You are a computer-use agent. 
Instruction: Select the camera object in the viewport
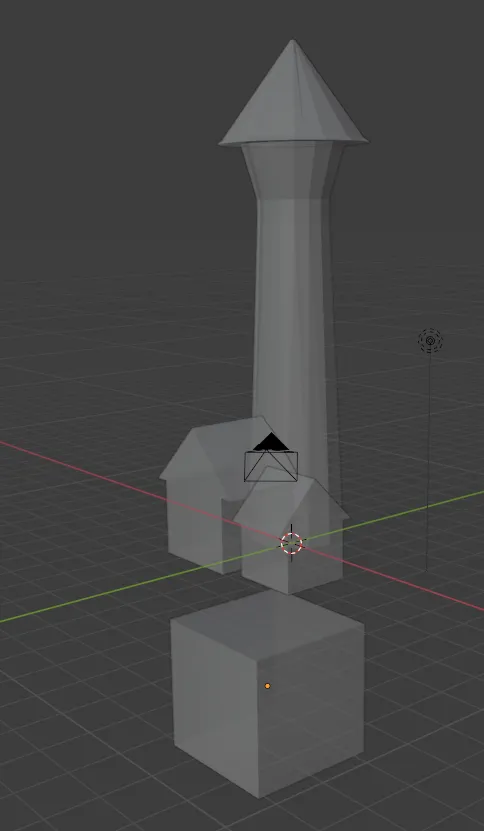[x=271, y=458]
